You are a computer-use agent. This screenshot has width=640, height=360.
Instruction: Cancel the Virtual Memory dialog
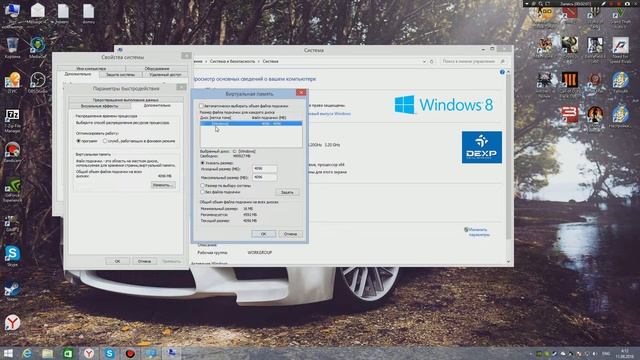click(x=291, y=234)
